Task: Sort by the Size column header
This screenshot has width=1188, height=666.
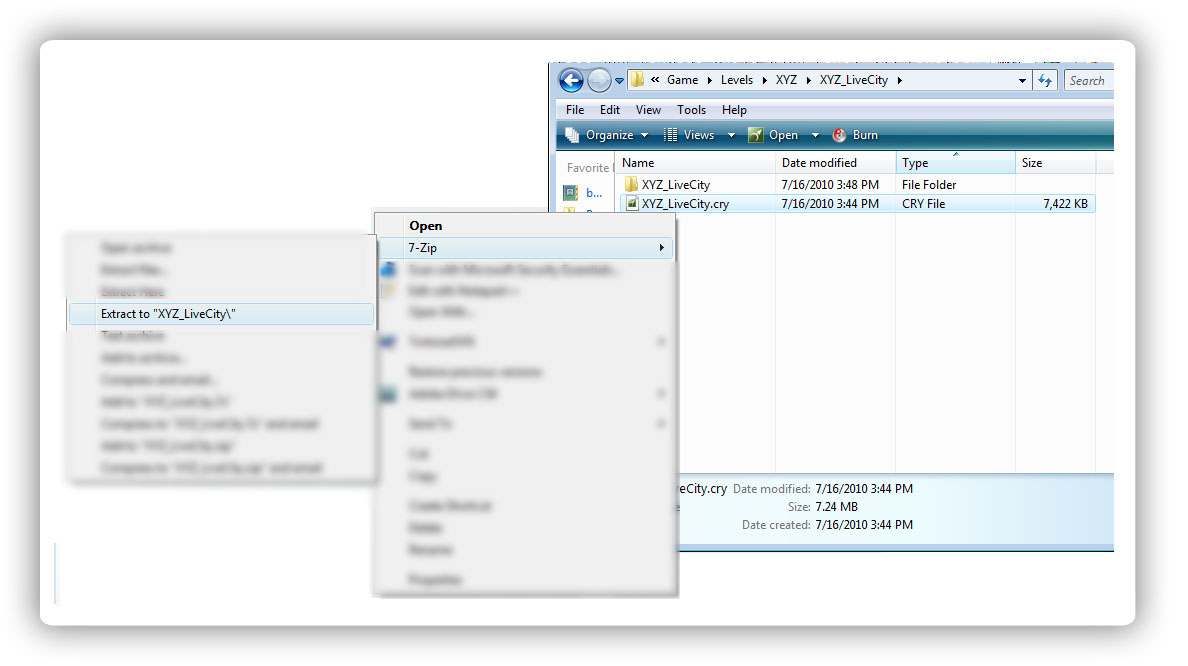Action: (x=1055, y=163)
